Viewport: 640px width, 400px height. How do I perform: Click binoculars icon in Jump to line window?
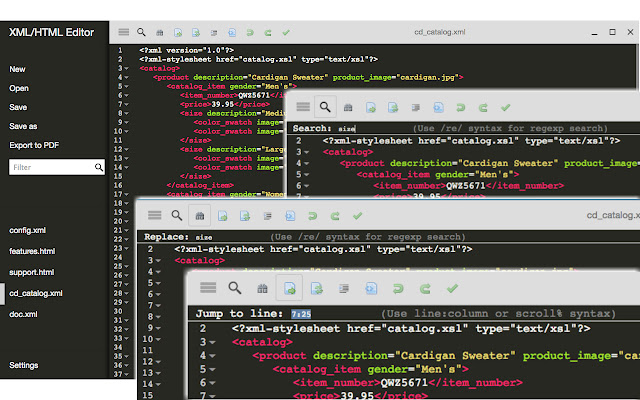[x=262, y=289]
